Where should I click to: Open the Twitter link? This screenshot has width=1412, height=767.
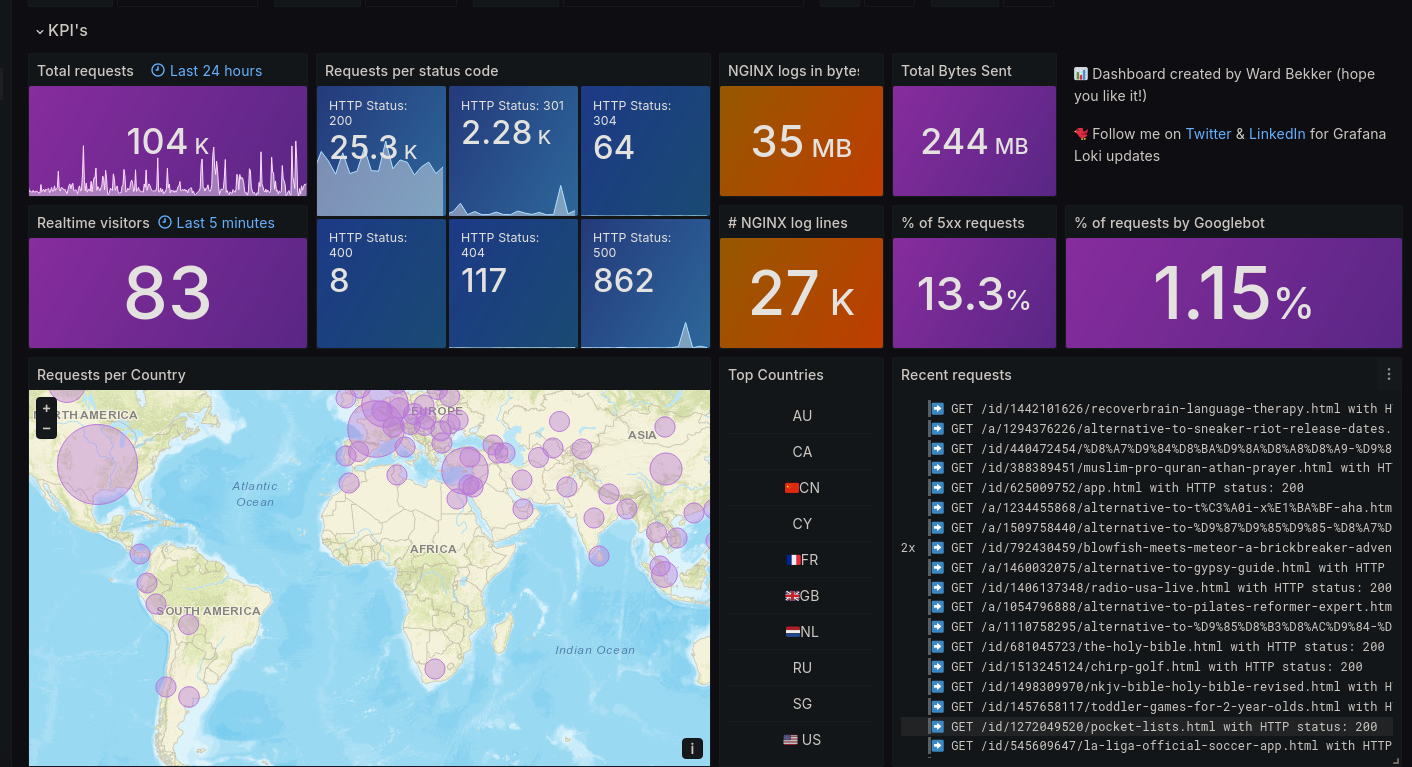1208,134
